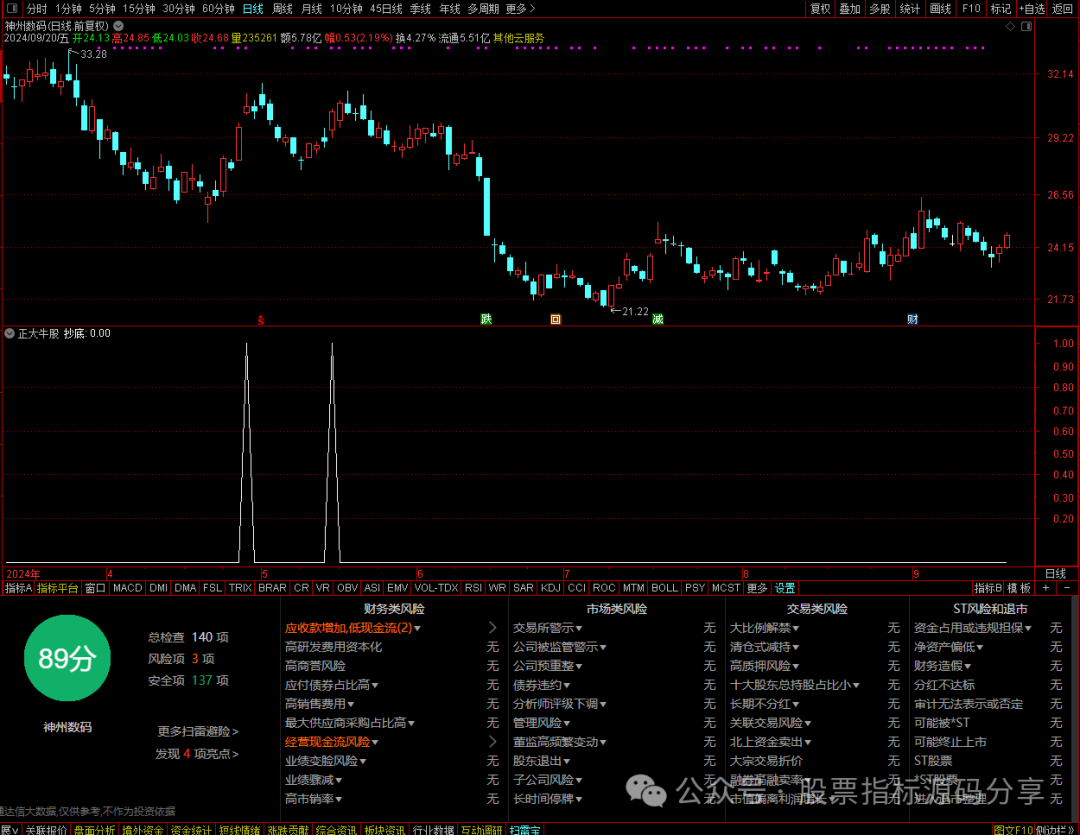Viewport: 1080px width, 835px height.
Task: Click the blue 财 event marker
Action: [x=913, y=319]
